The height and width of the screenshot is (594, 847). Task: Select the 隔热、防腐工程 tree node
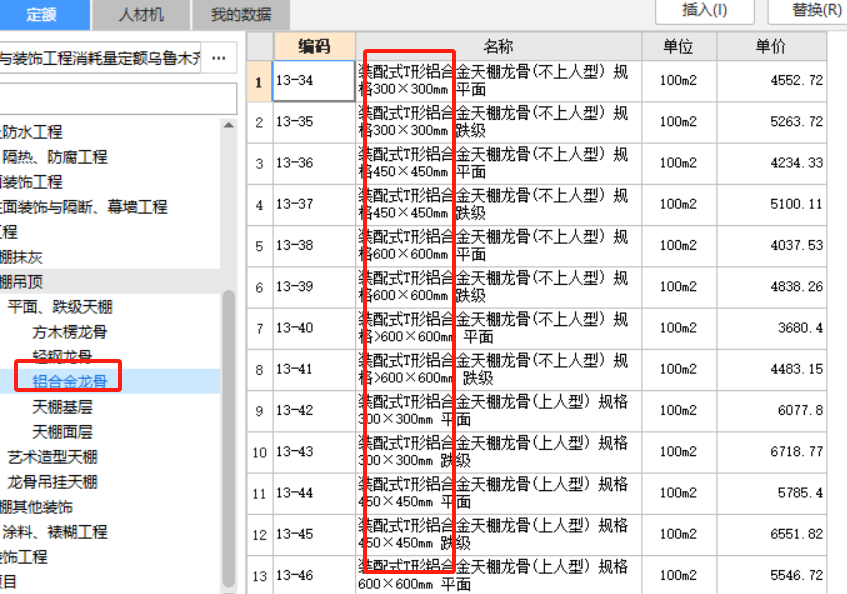tap(55, 157)
